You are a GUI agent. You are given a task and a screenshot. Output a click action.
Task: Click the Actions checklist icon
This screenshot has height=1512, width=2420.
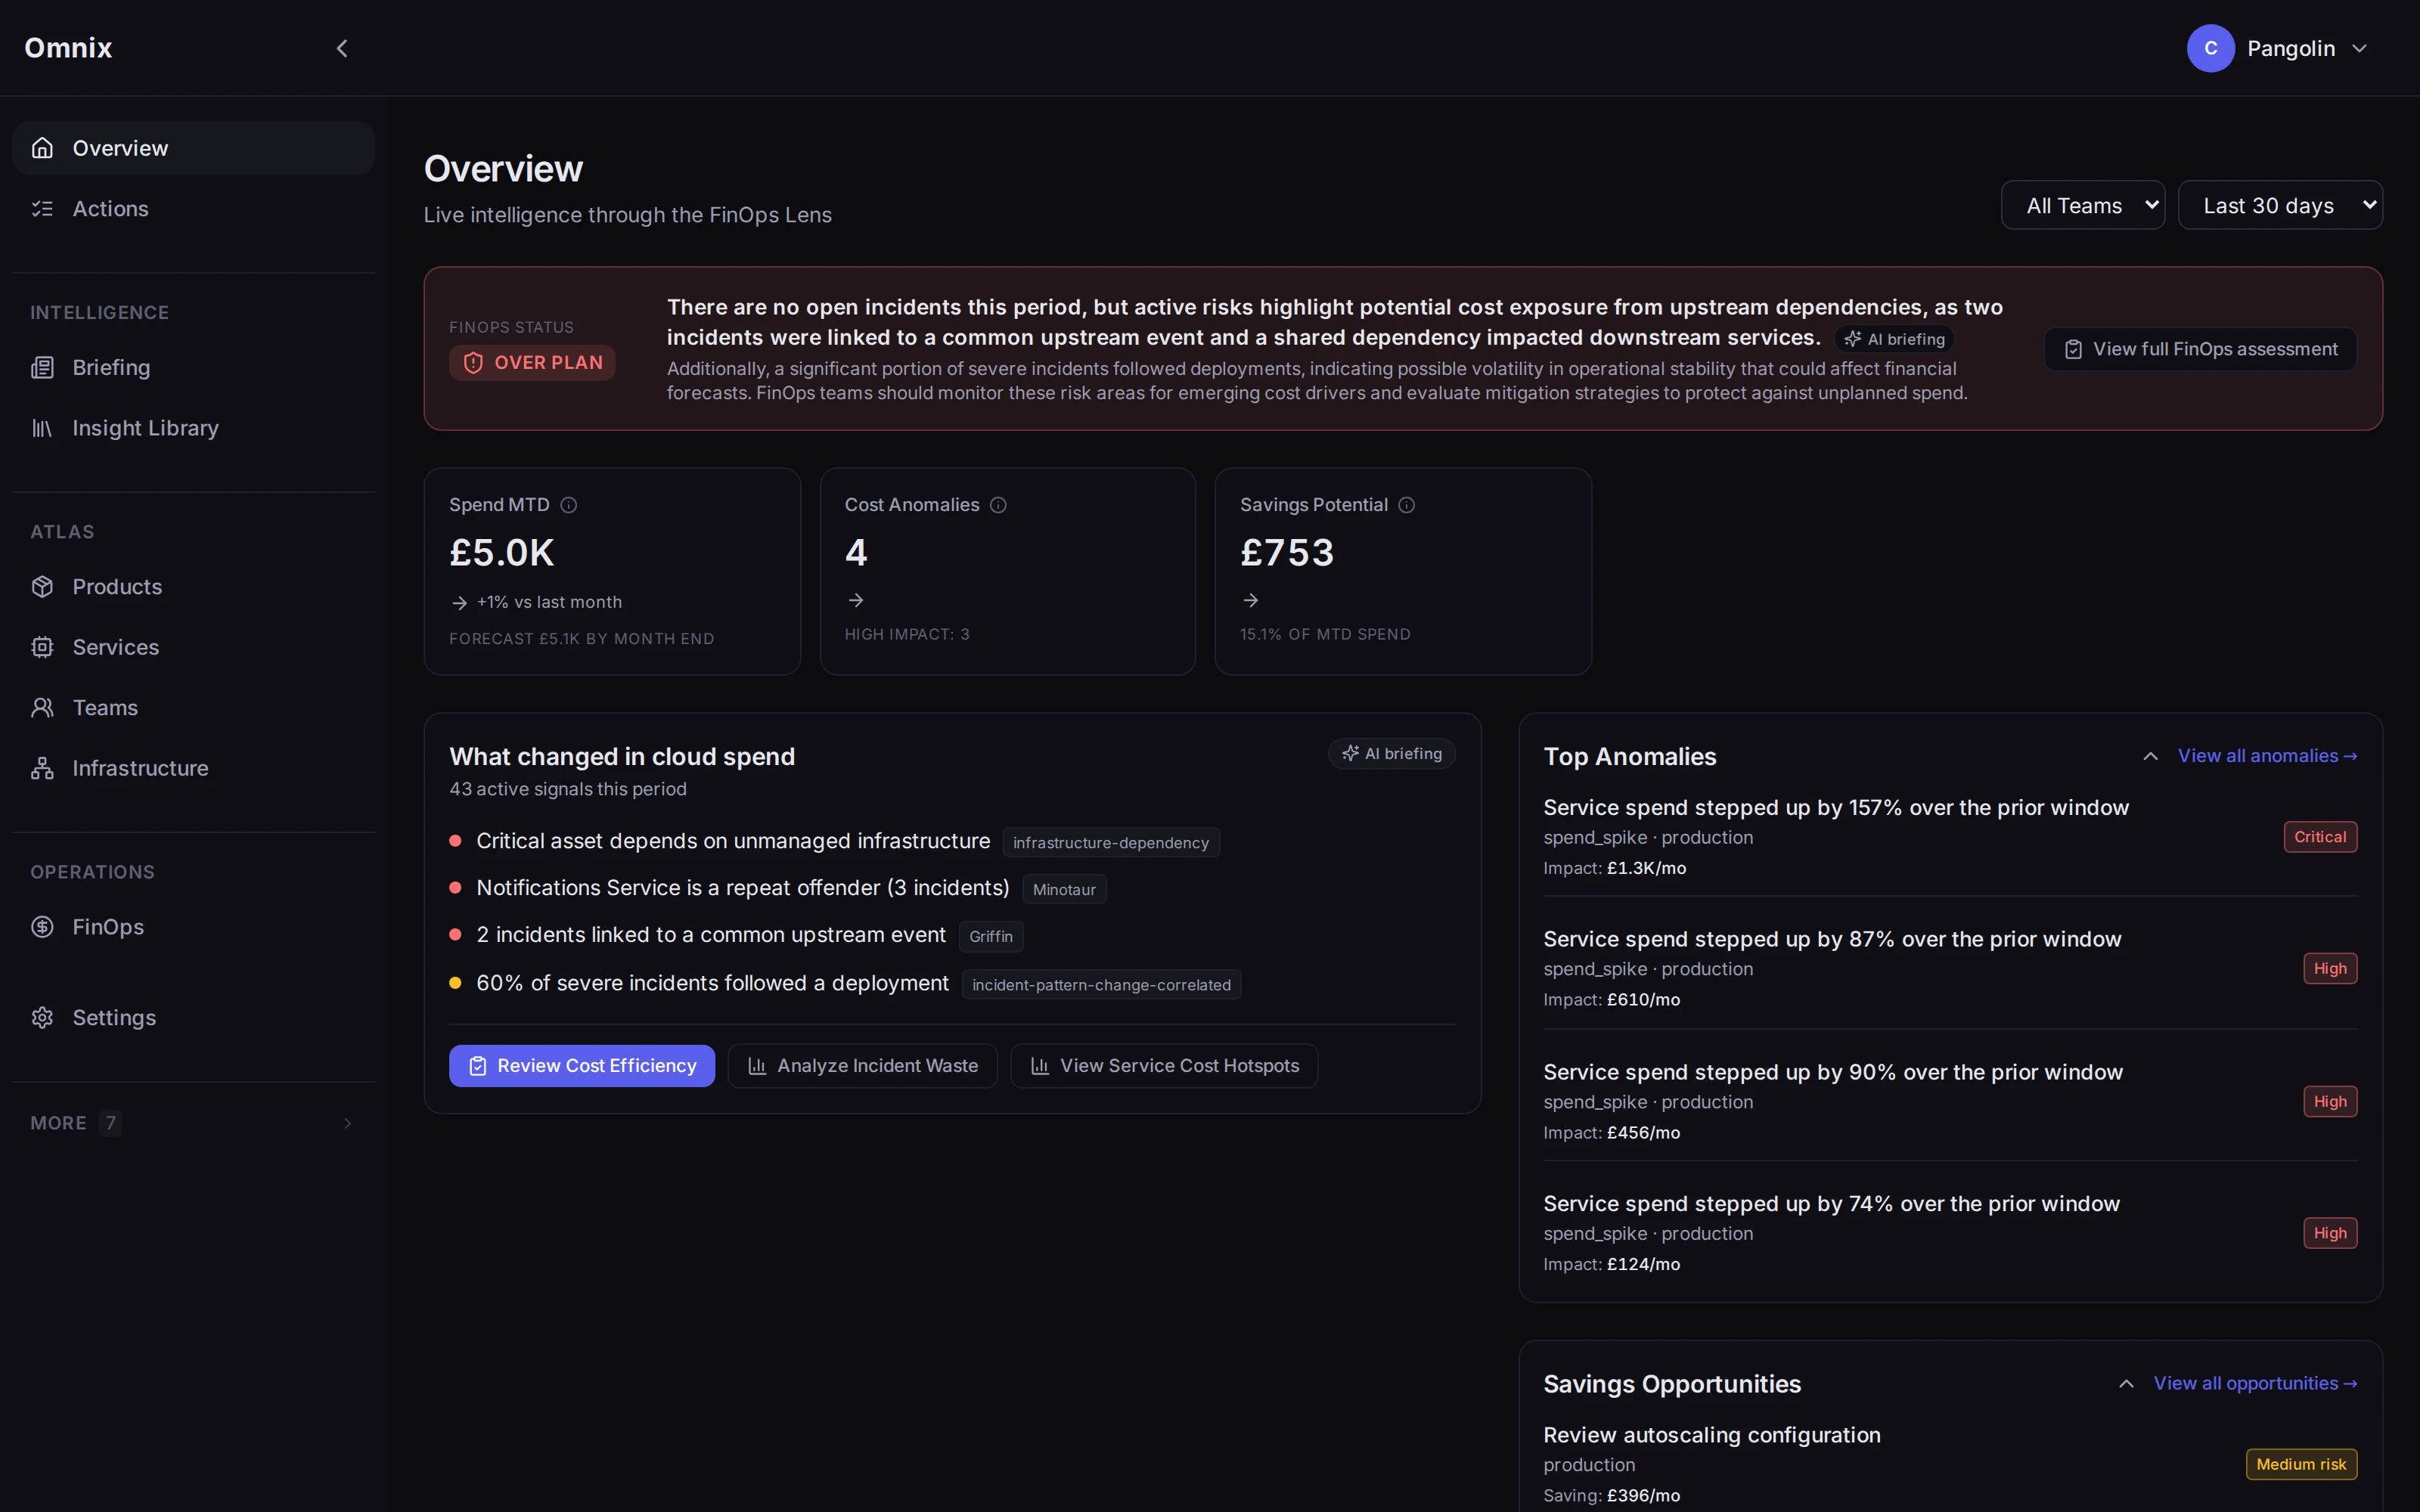[42, 209]
